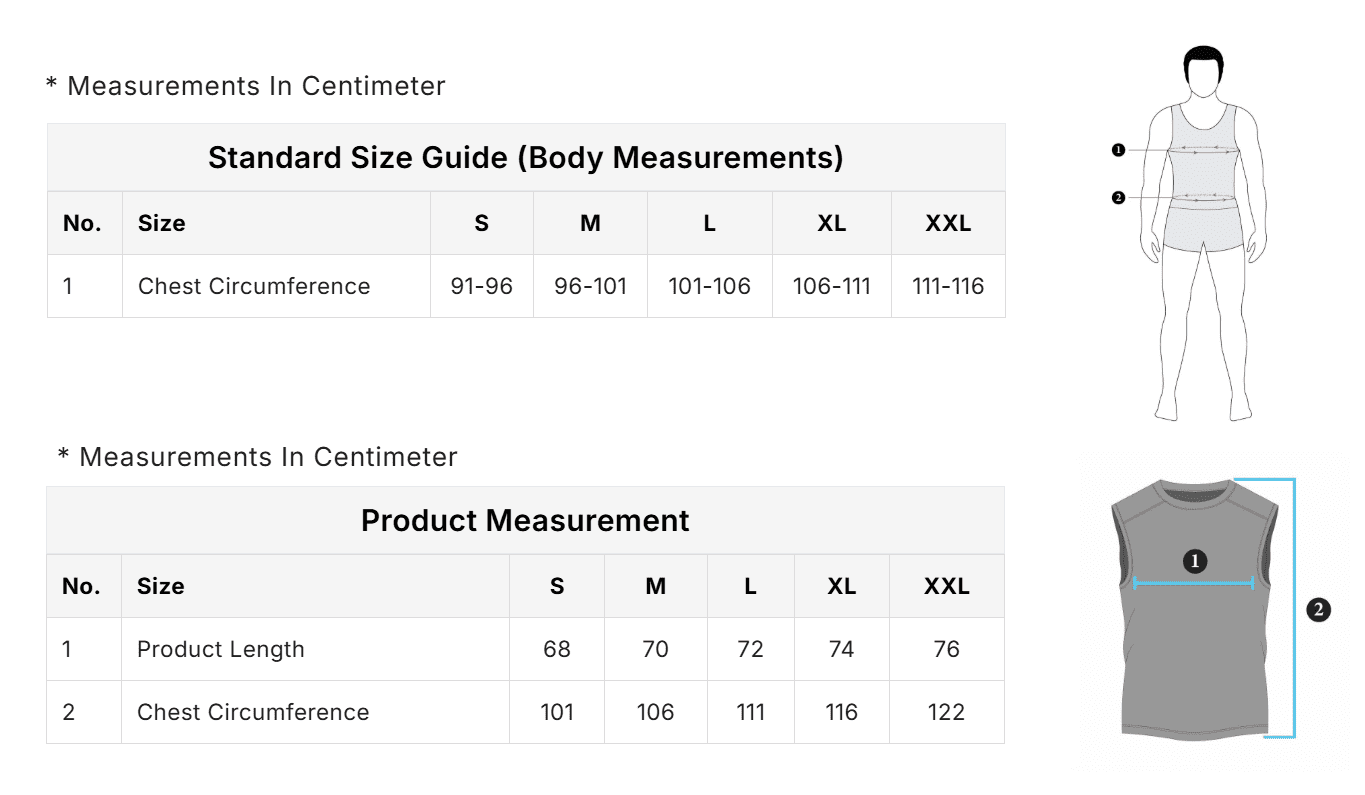
Task: Click the blue vertical length line
Action: point(1294,608)
